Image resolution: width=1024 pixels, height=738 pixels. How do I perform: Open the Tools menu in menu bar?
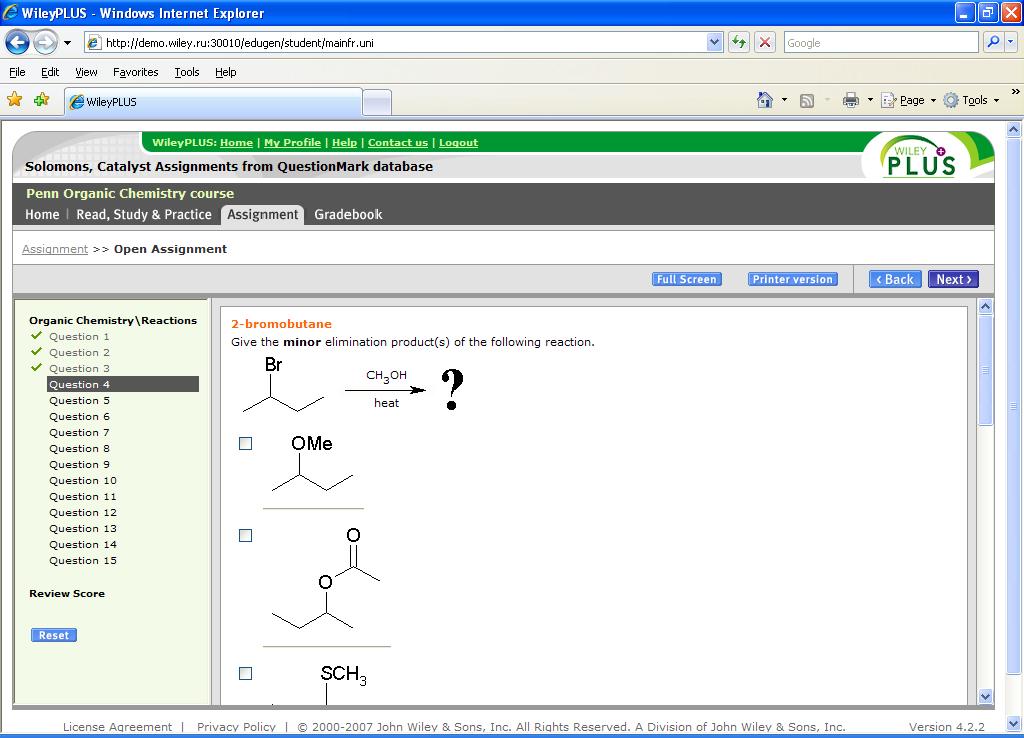click(x=187, y=72)
